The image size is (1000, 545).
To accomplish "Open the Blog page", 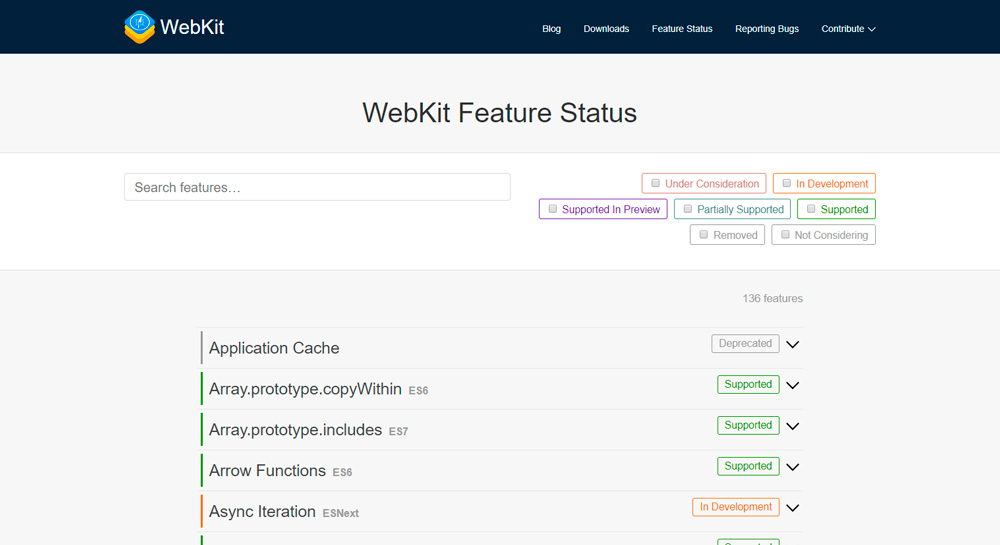I will click(x=551, y=29).
